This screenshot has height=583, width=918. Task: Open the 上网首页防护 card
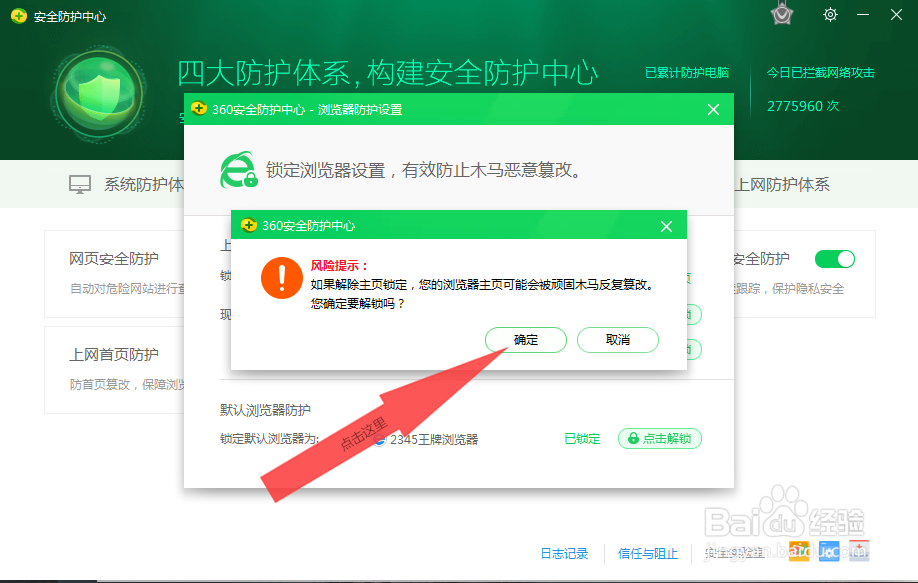point(115,370)
